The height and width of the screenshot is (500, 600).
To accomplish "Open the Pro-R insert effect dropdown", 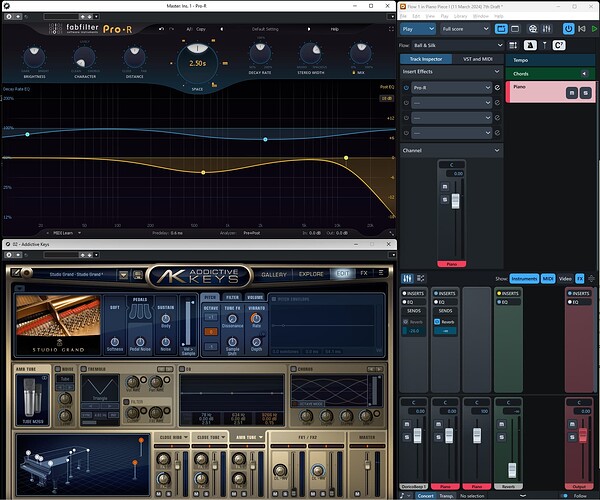I will [x=451, y=88].
